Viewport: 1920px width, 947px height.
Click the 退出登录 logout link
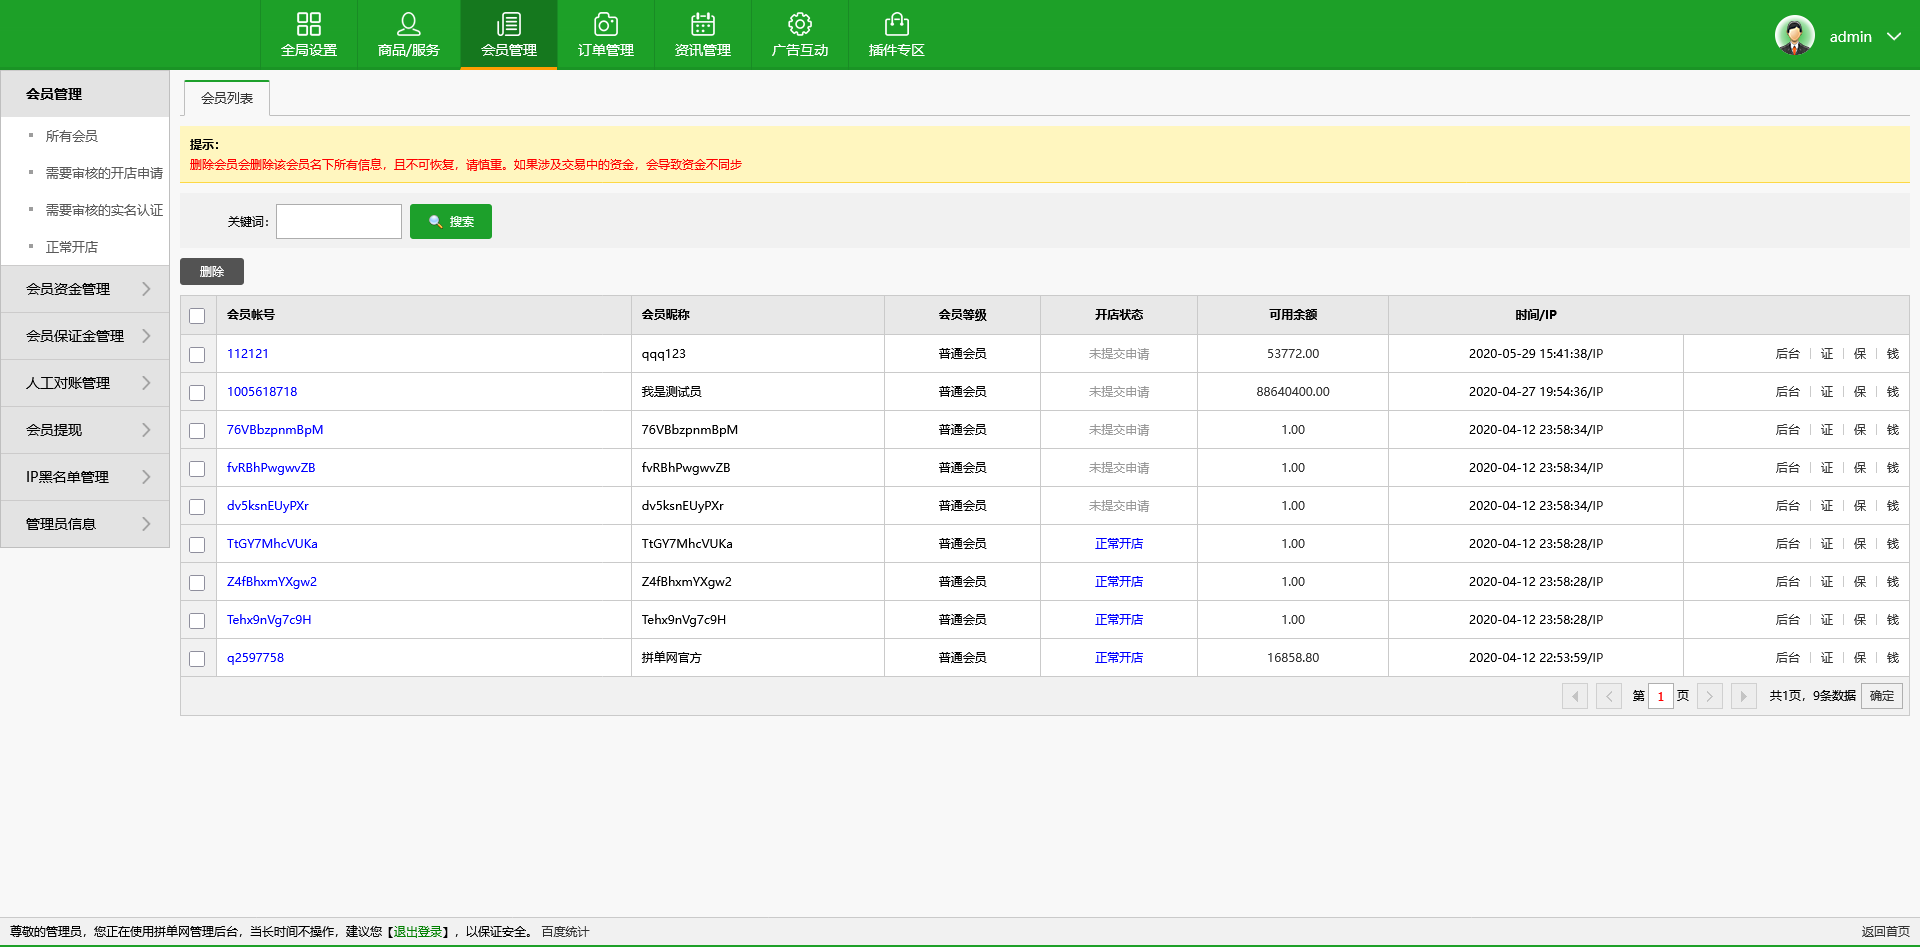(418, 932)
